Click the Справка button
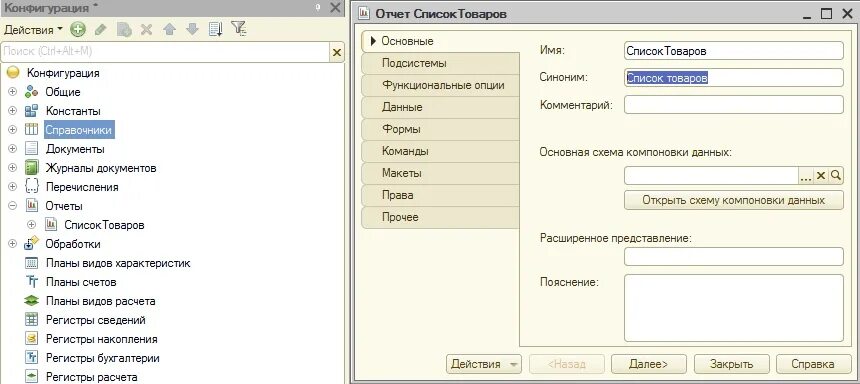860x384 pixels. [813, 364]
